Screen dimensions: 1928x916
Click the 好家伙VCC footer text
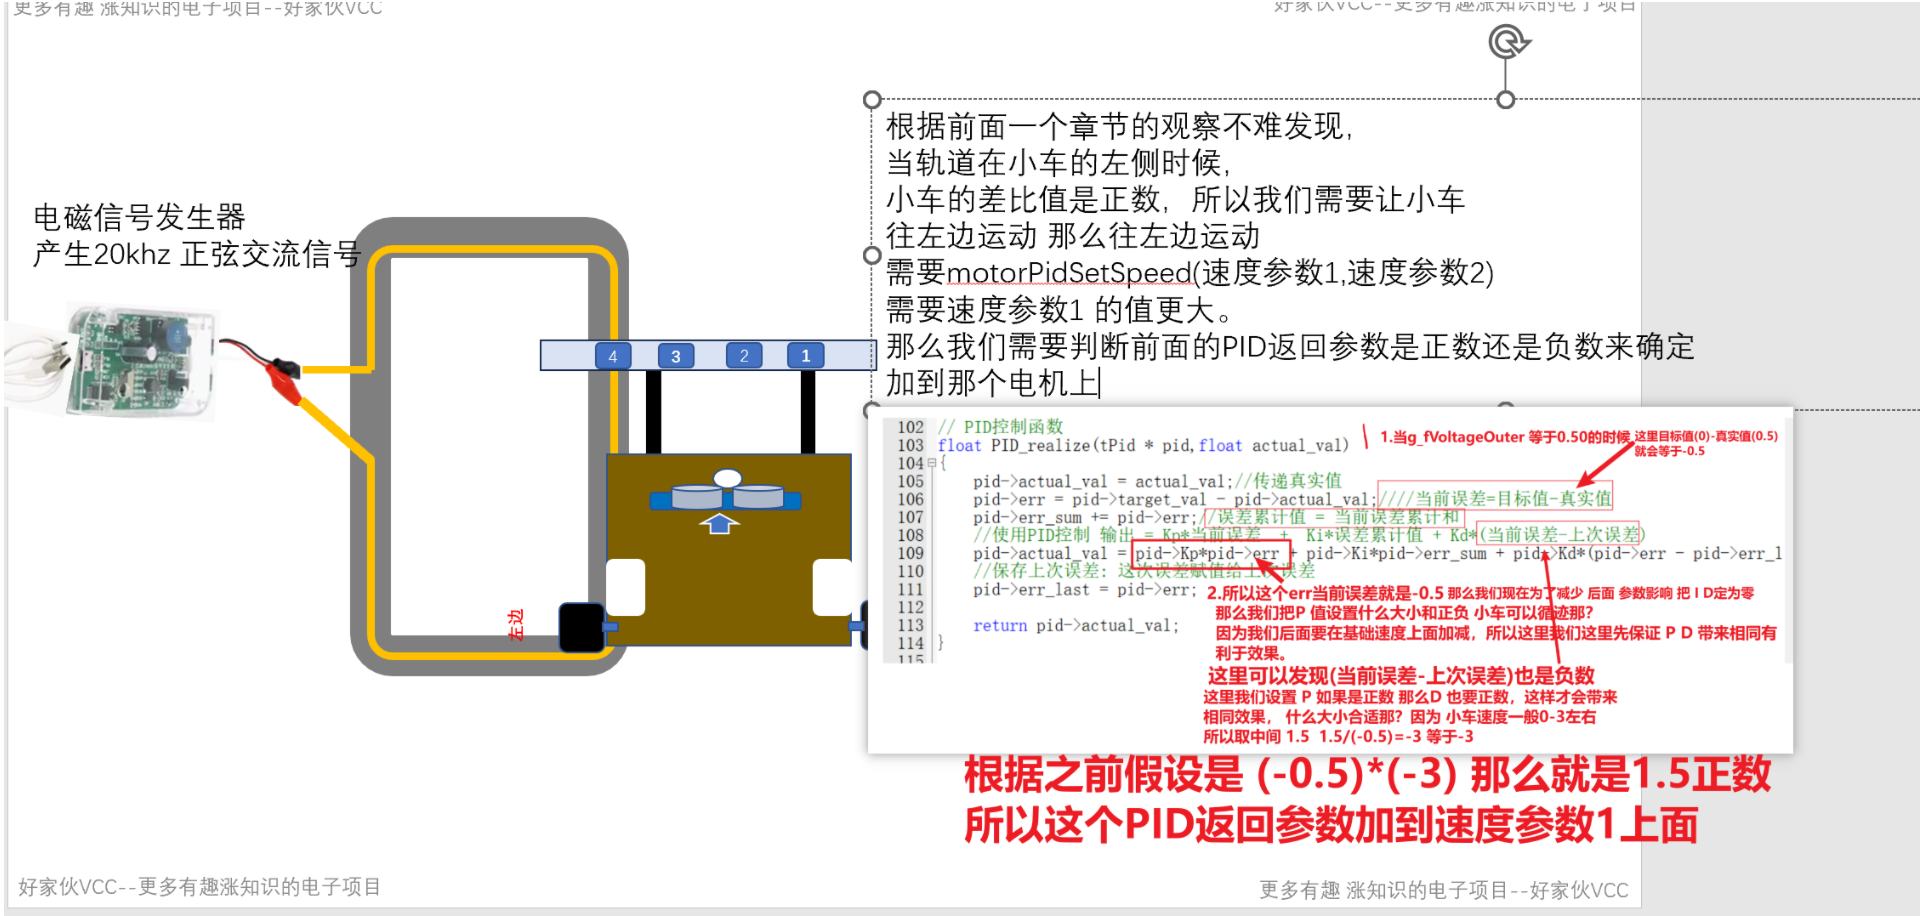click(x=195, y=885)
